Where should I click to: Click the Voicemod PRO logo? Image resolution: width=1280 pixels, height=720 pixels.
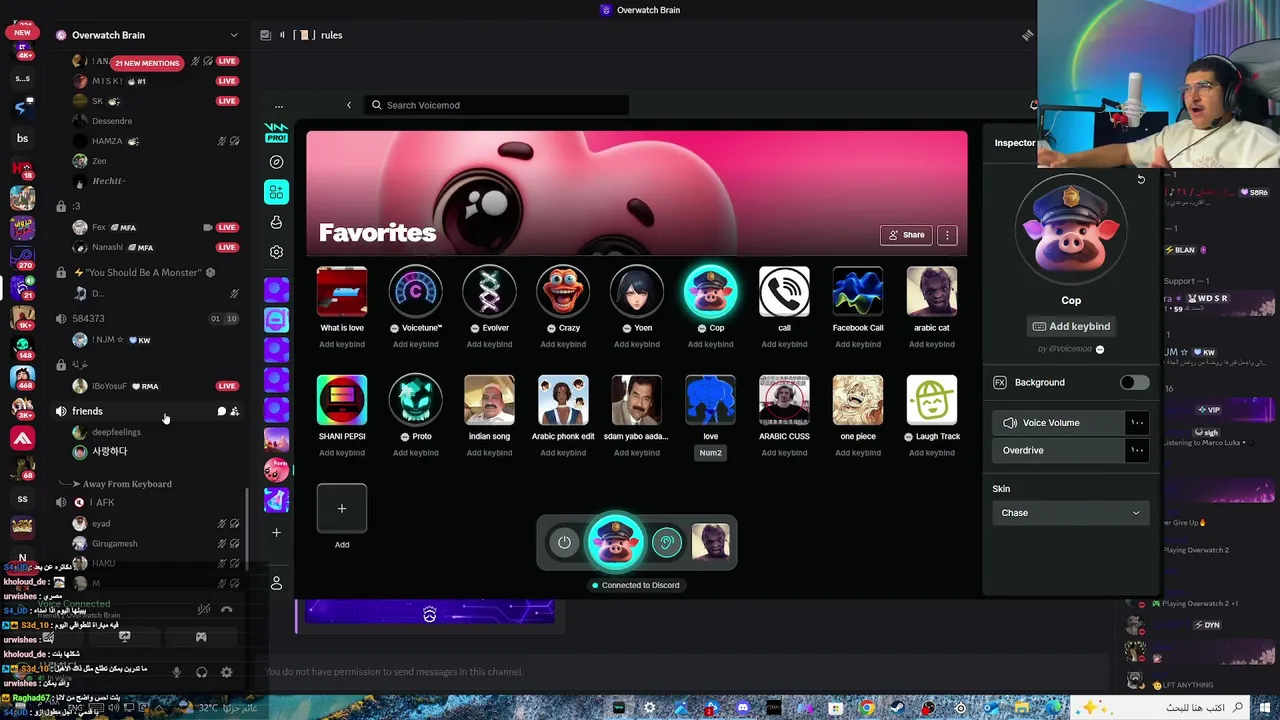click(276, 132)
